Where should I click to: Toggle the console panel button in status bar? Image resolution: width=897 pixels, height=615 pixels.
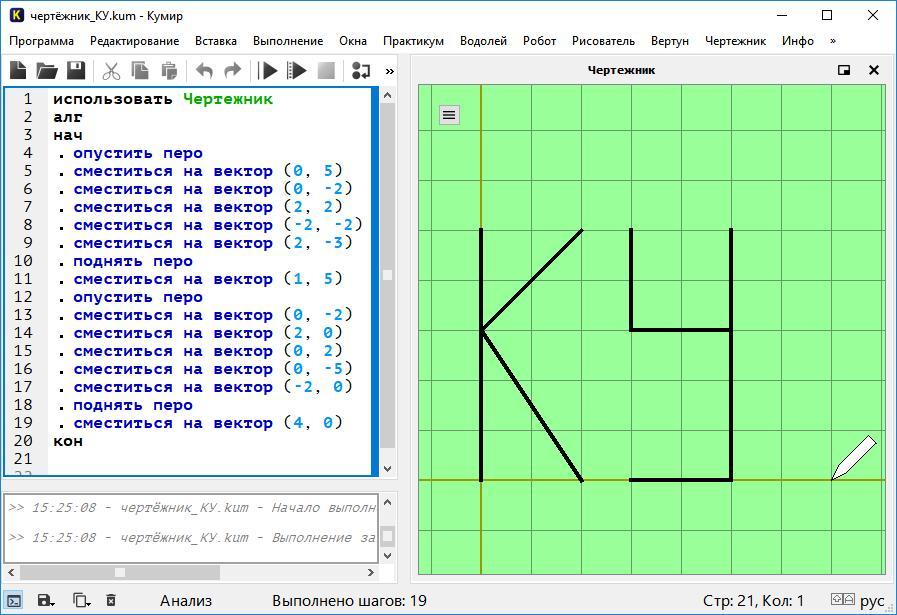tap(15, 600)
